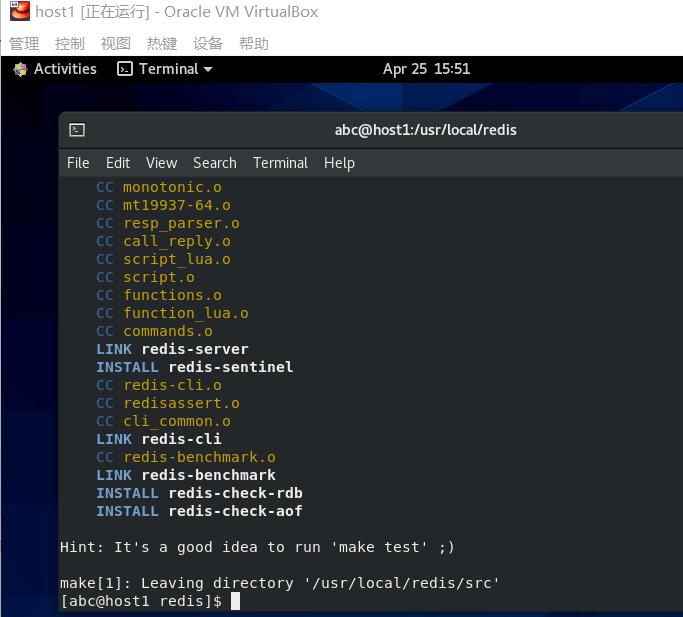Open the Terminal menu in terminal menubar

[x=281, y=163]
